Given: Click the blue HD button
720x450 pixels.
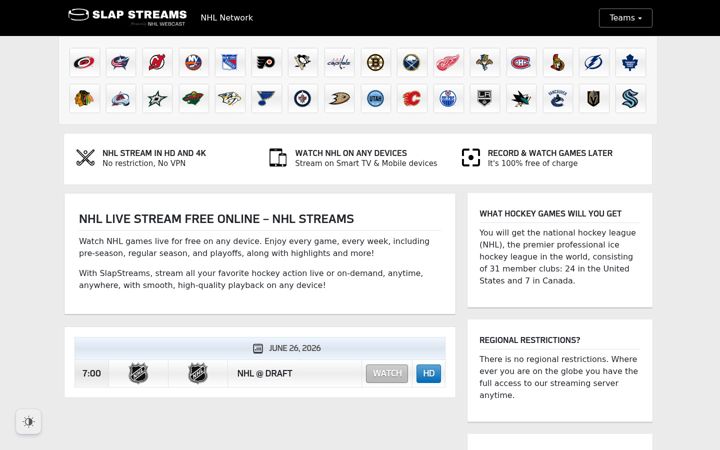Looking at the screenshot, I should (x=428, y=373).
